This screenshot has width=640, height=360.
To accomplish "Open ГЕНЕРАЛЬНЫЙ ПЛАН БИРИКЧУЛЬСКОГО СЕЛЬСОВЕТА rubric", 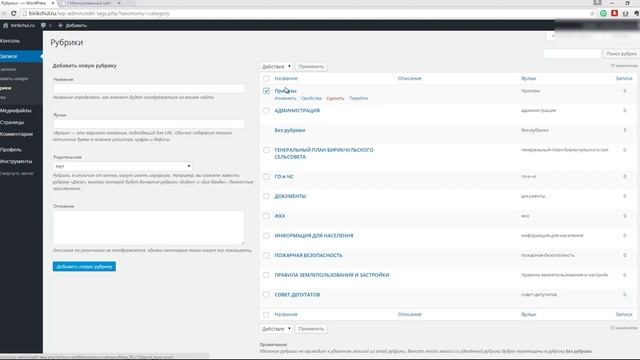I will (x=324, y=153).
